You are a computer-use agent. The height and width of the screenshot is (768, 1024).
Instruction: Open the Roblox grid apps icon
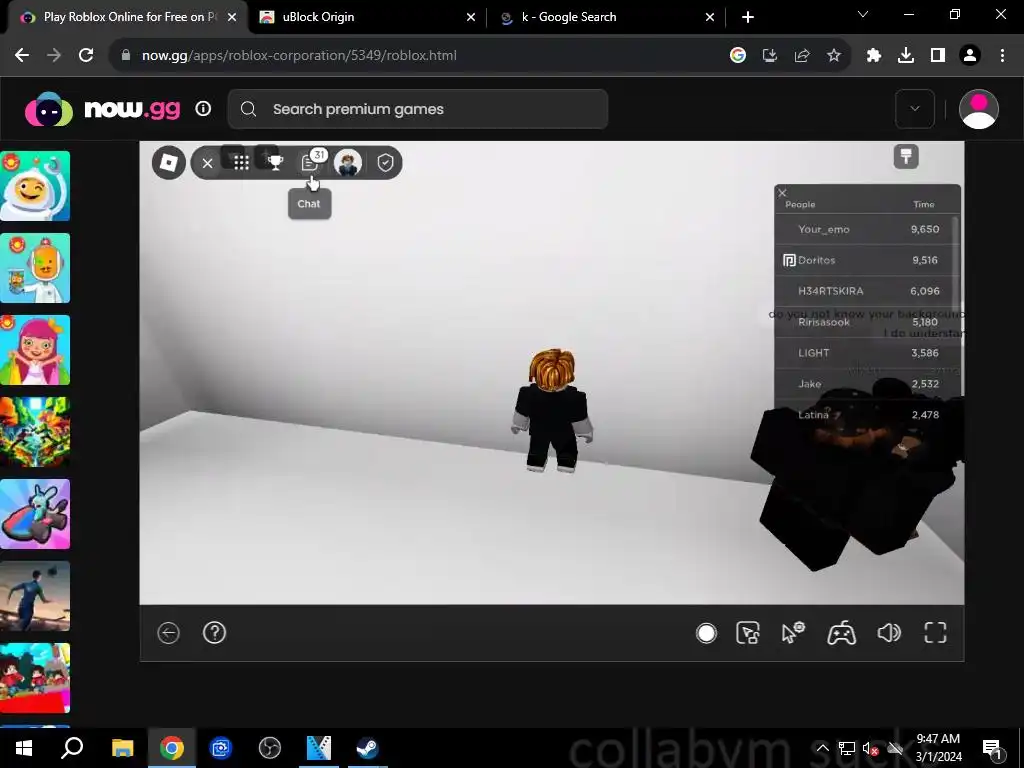241,163
